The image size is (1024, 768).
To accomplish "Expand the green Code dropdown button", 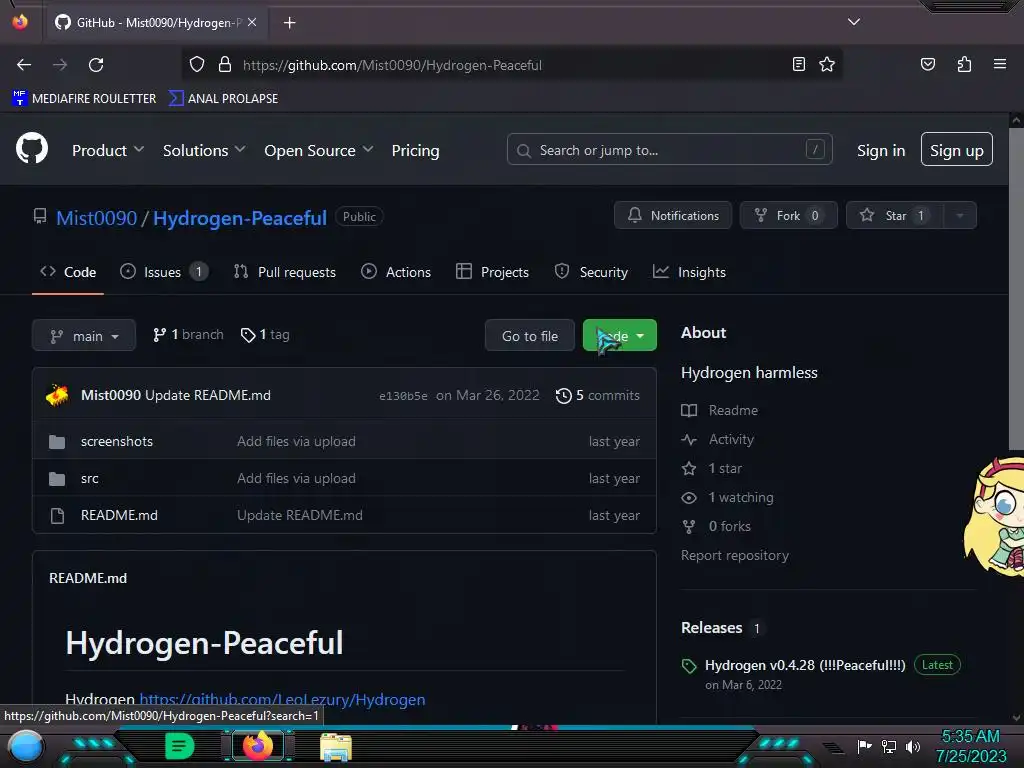I will (x=619, y=335).
